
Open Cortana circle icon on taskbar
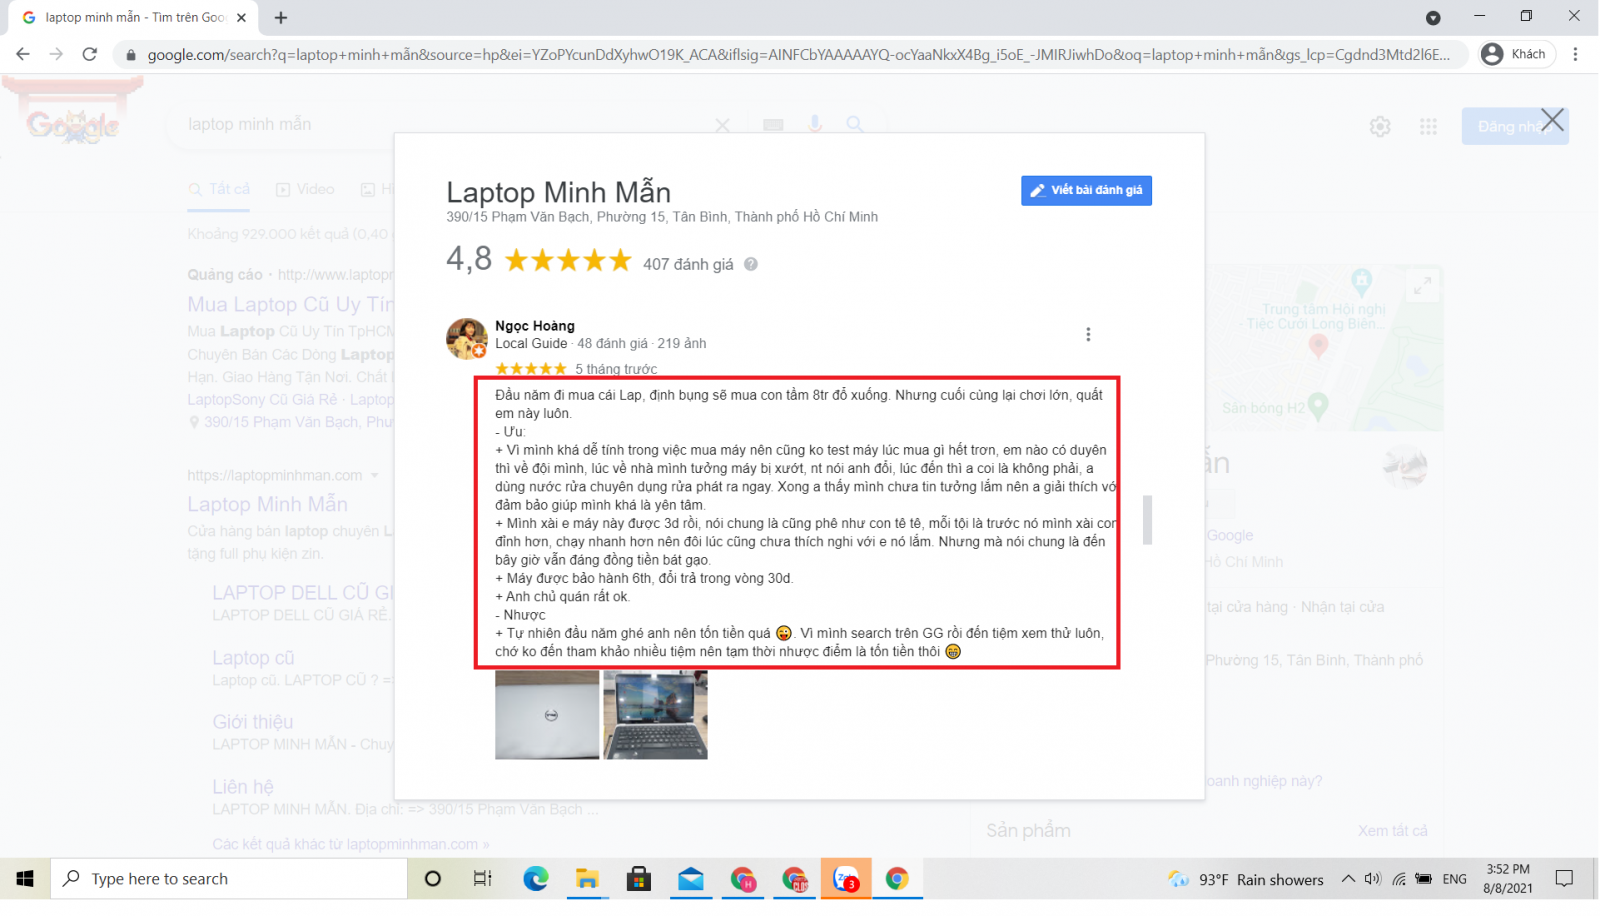(x=433, y=878)
